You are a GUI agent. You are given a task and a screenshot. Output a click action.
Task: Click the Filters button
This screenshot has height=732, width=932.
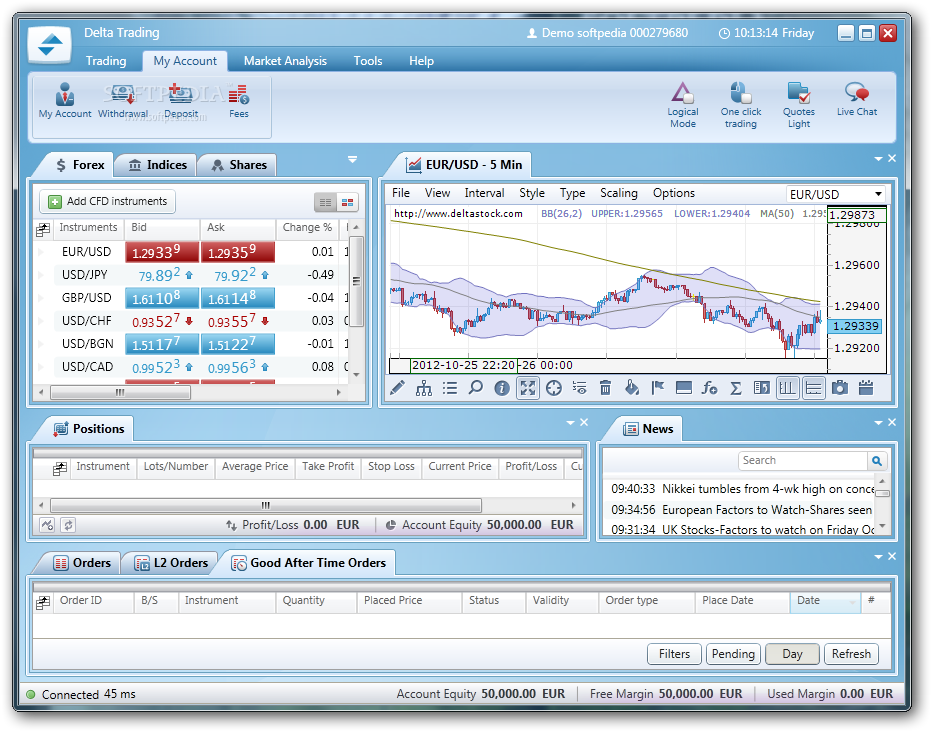pyautogui.click(x=674, y=654)
